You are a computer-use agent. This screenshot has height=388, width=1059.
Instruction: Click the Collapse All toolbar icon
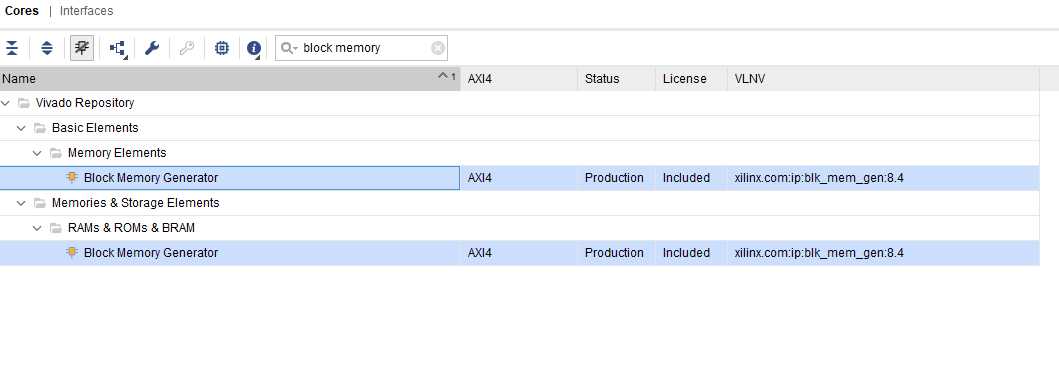click(x=12, y=48)
